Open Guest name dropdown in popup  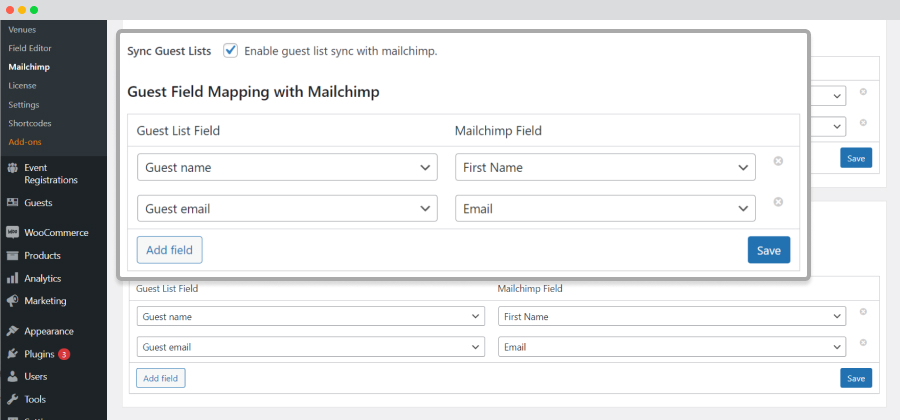click(x=287, y=168)
